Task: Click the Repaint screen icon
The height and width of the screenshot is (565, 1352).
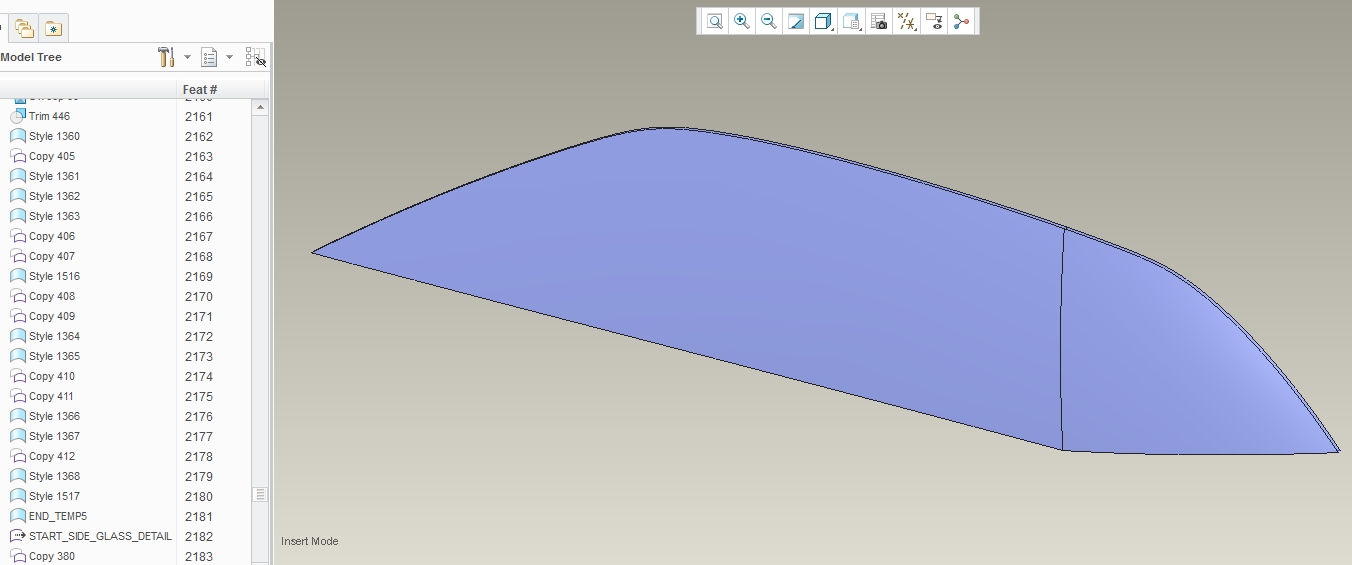Action: click(x=796, y=21)
